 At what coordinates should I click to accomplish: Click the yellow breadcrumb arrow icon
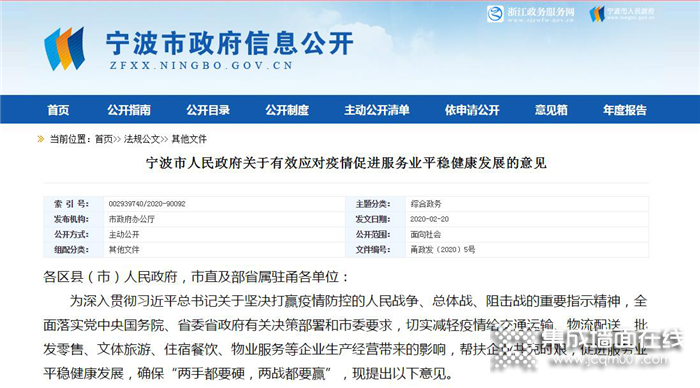click(41, 139)
